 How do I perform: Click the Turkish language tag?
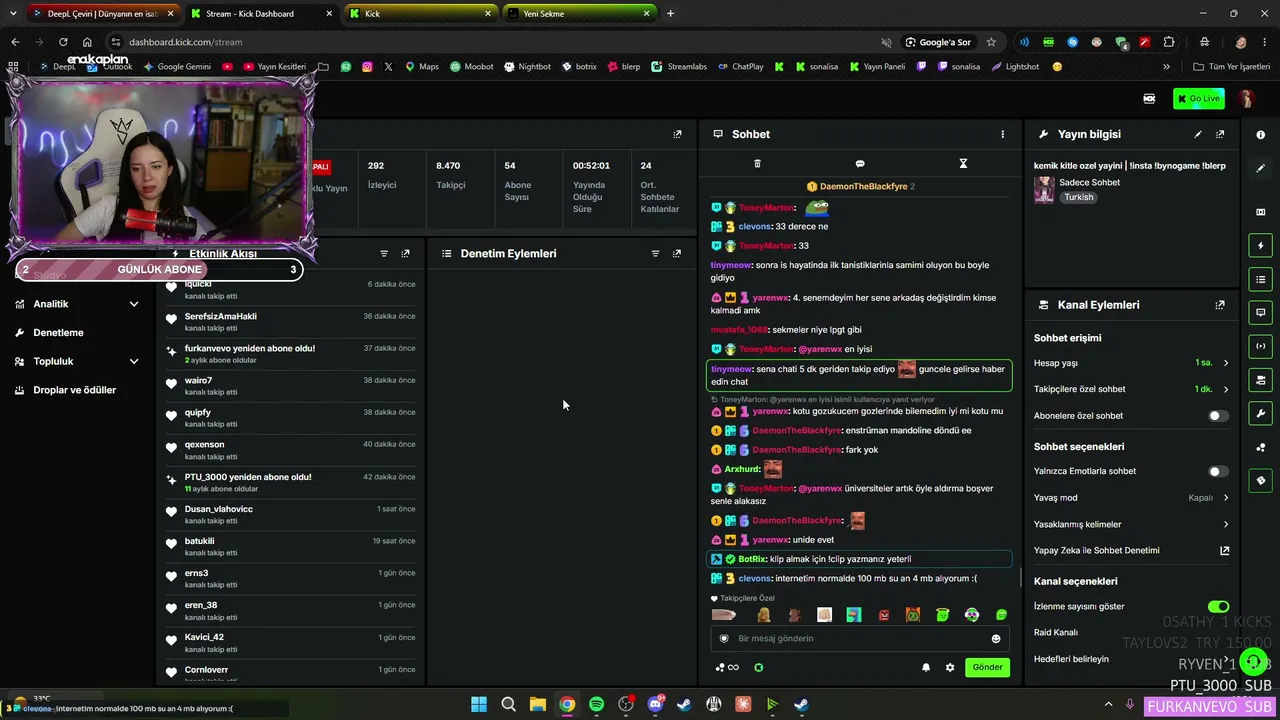point(1079,197)
